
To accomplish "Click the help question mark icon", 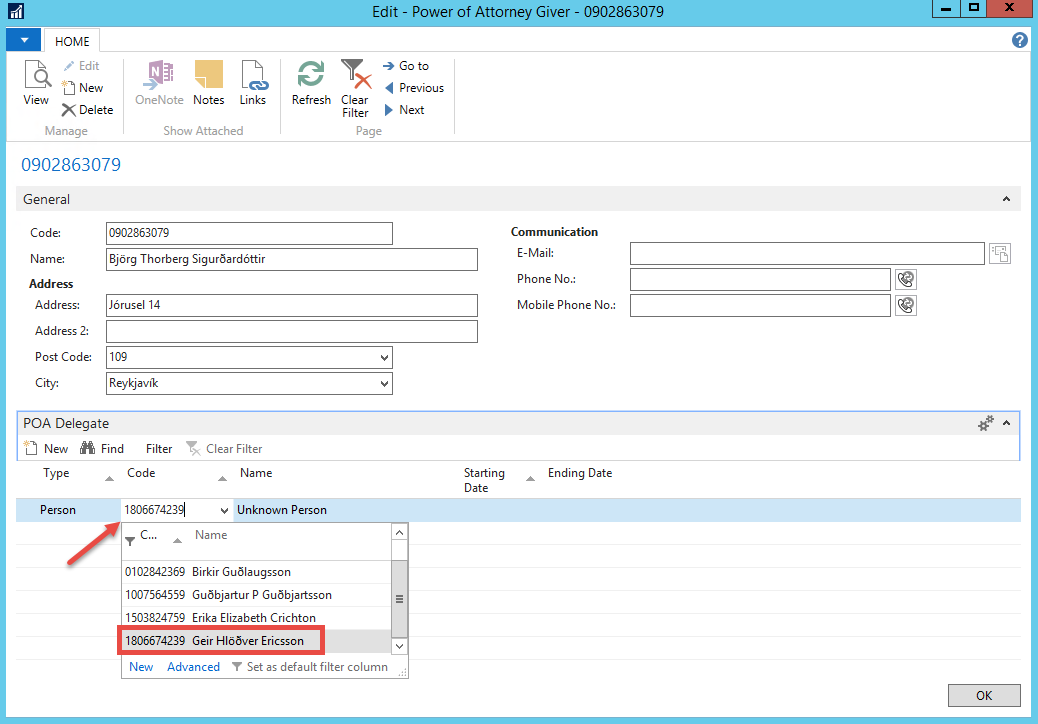I will tap(1019, 41).
